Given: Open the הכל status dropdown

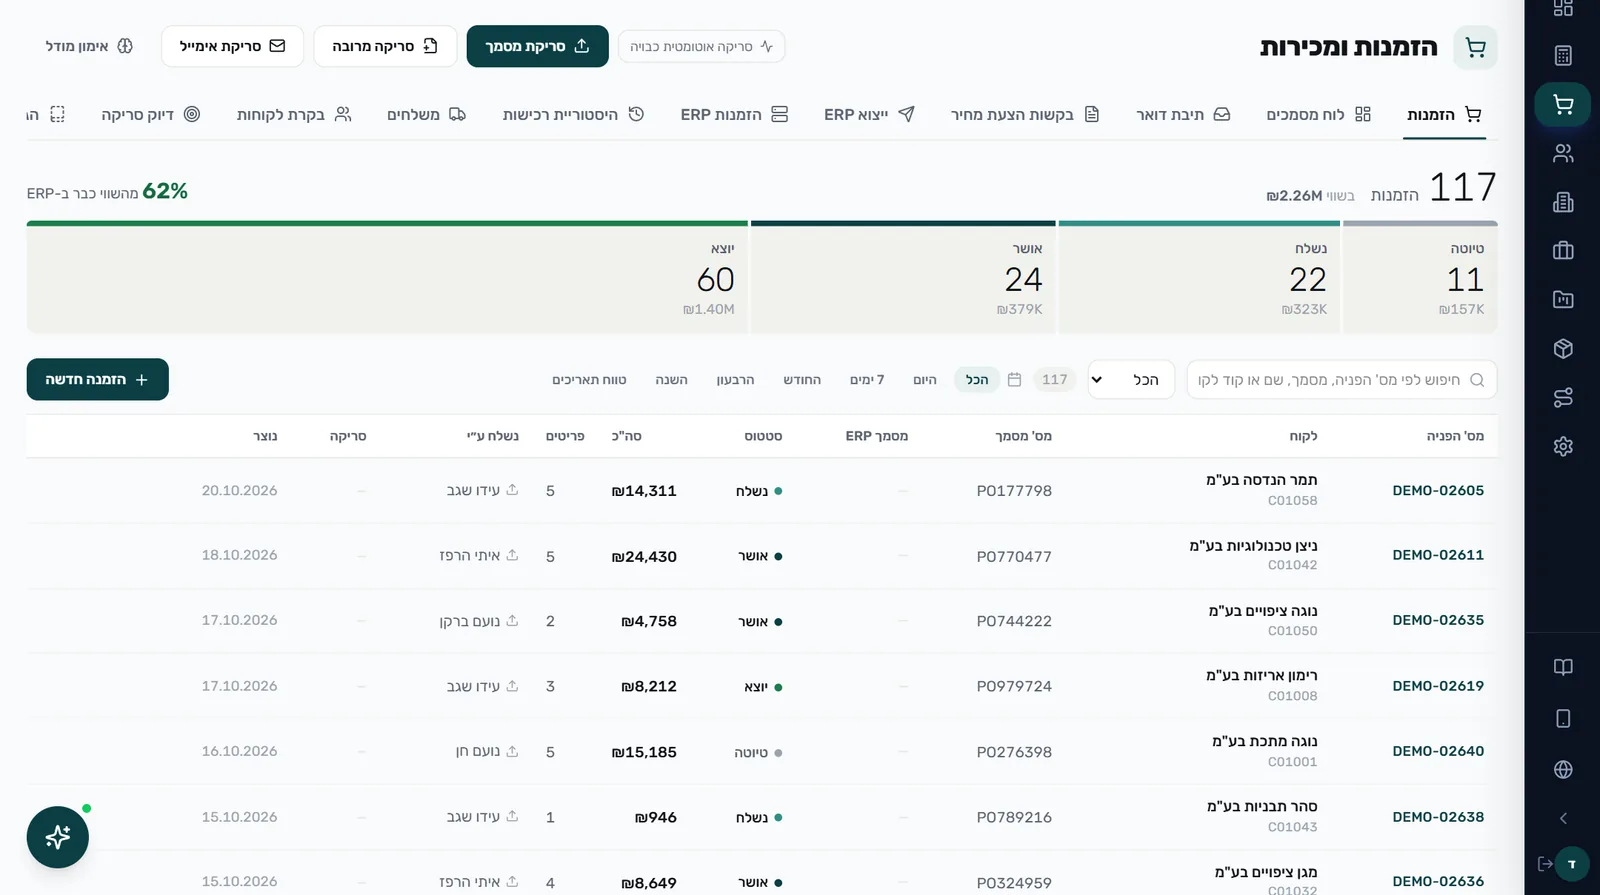Looking at the screenshot, I should pos(1131,380).
